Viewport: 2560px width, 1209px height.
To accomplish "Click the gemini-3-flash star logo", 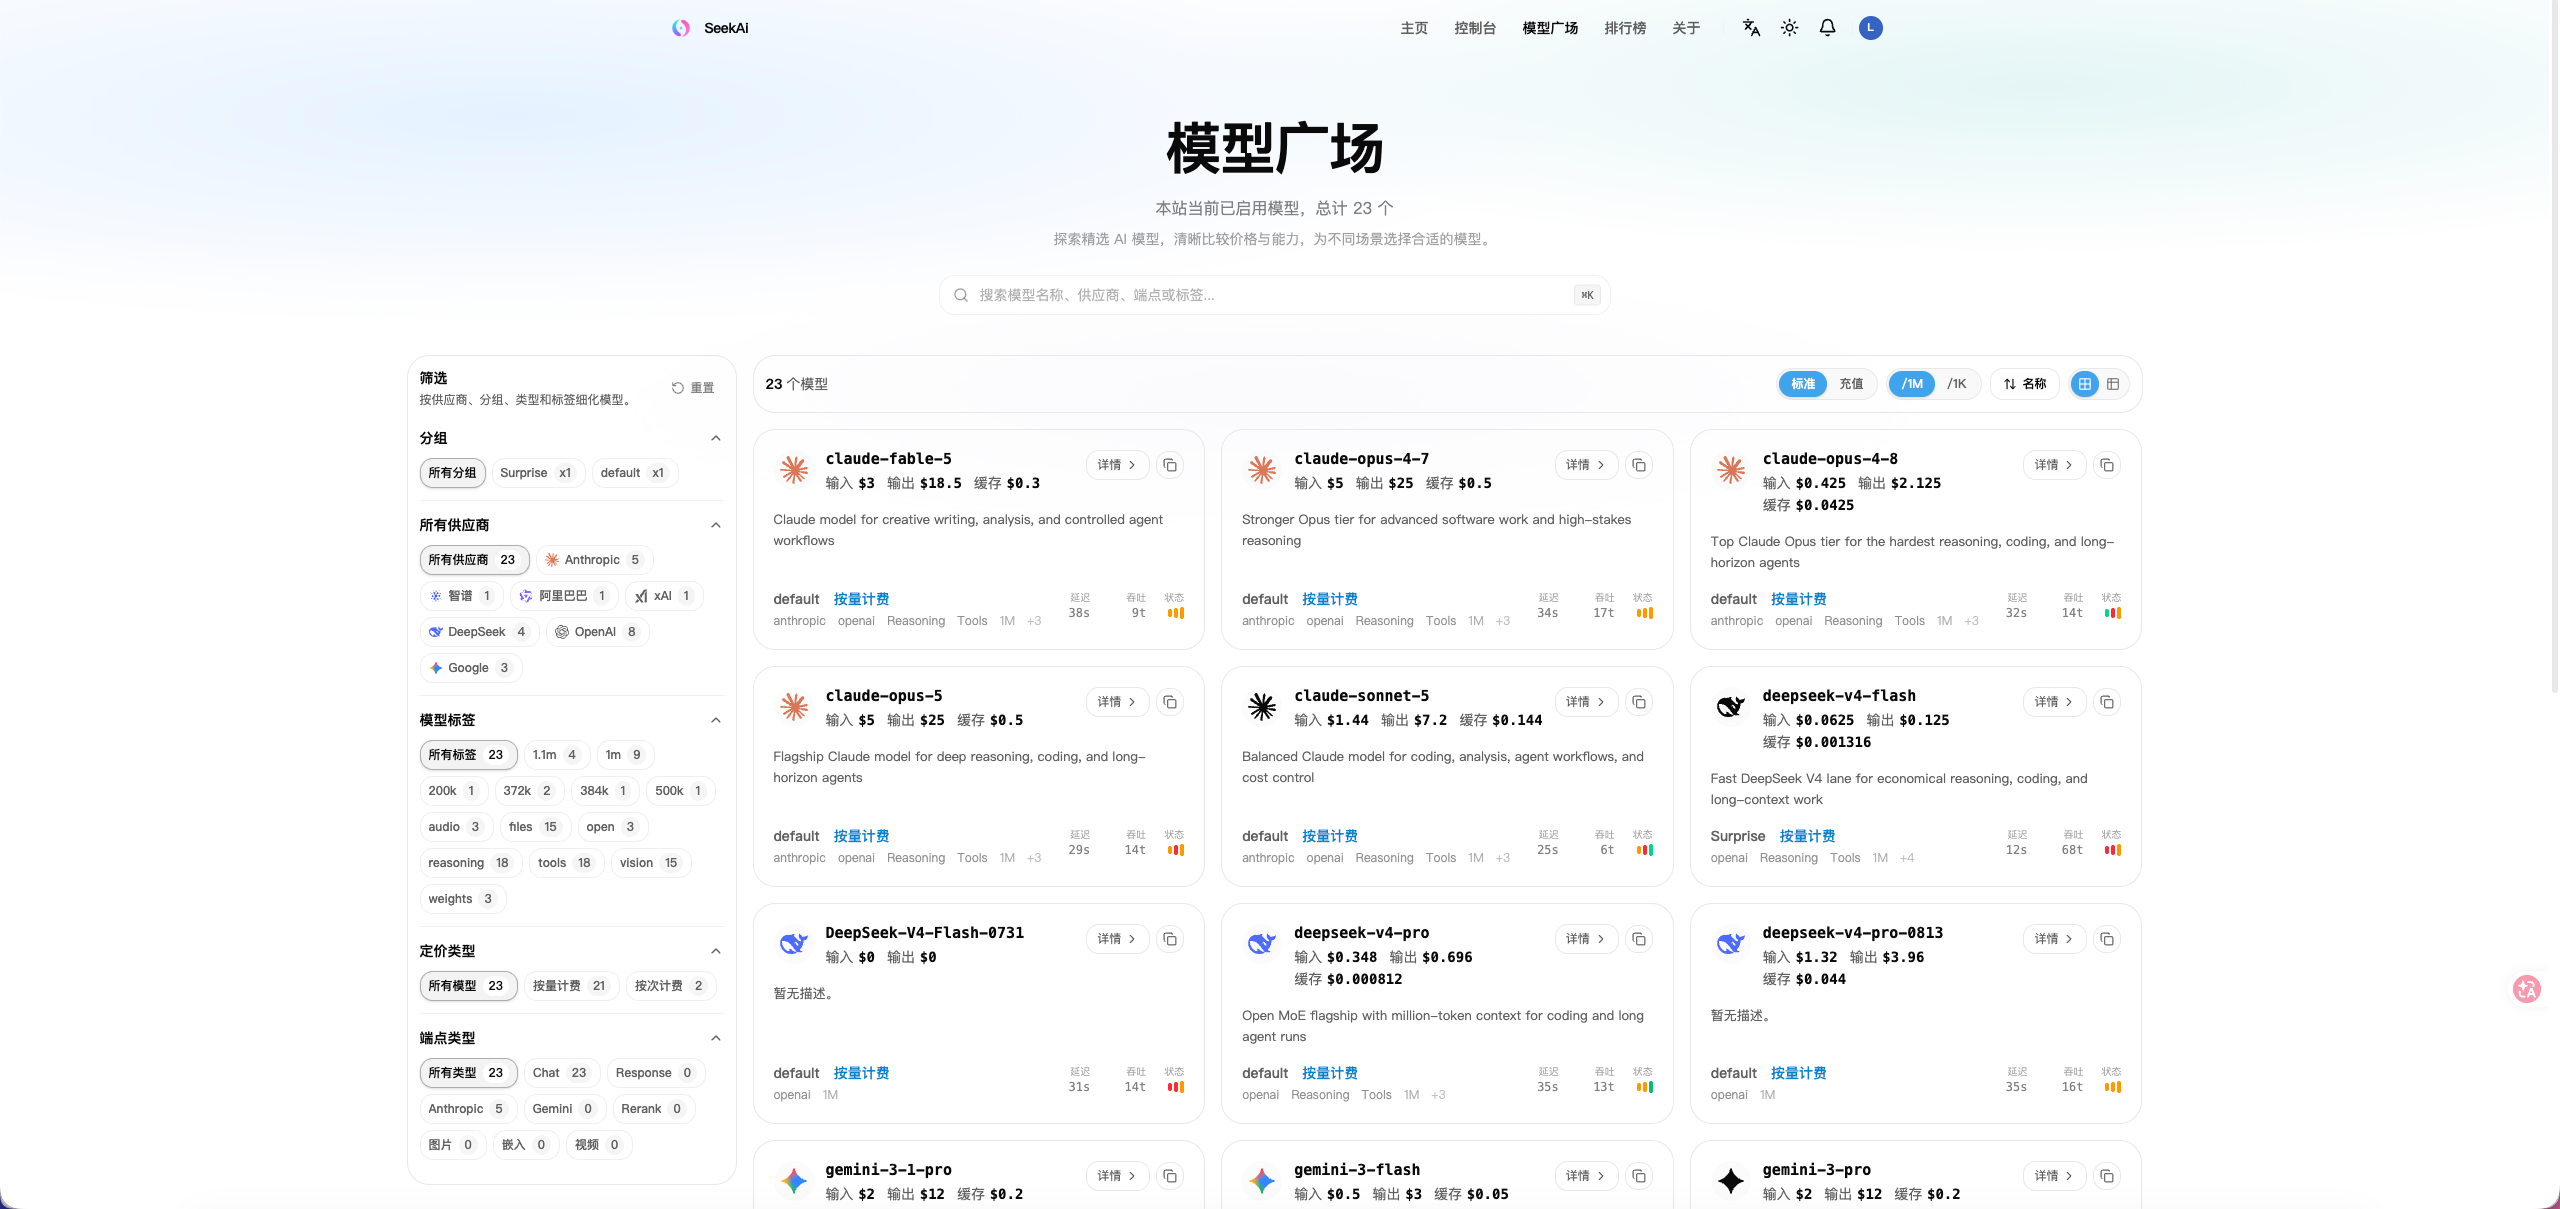I will tap(1262, 1181).
